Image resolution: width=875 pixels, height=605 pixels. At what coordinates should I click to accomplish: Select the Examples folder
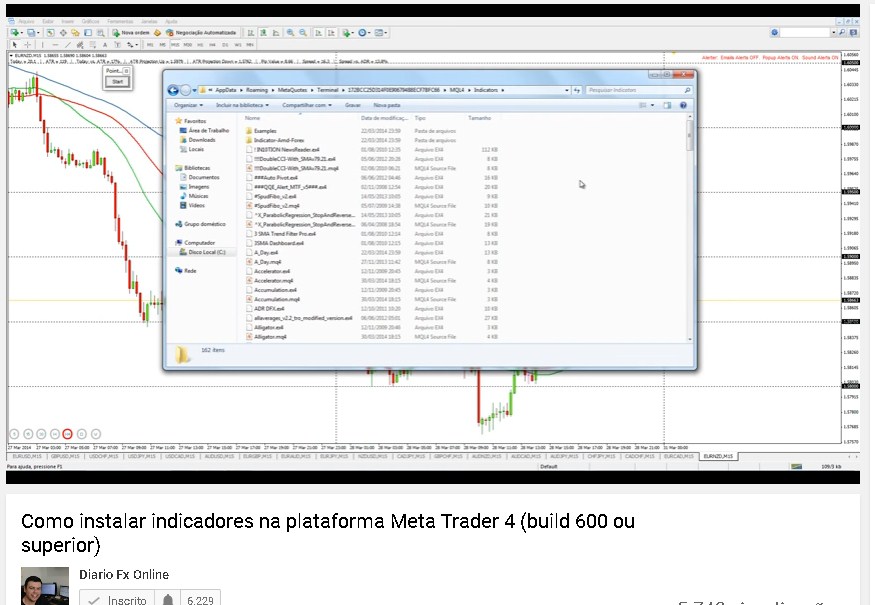pyautogui.click(x=265, y=131)
